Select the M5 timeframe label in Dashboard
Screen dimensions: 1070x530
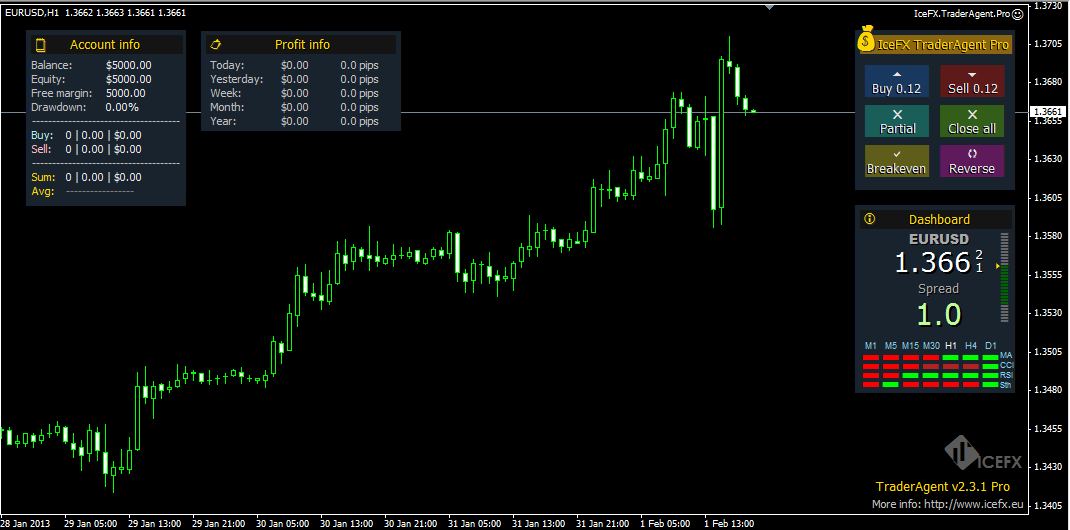coord(891,345)
